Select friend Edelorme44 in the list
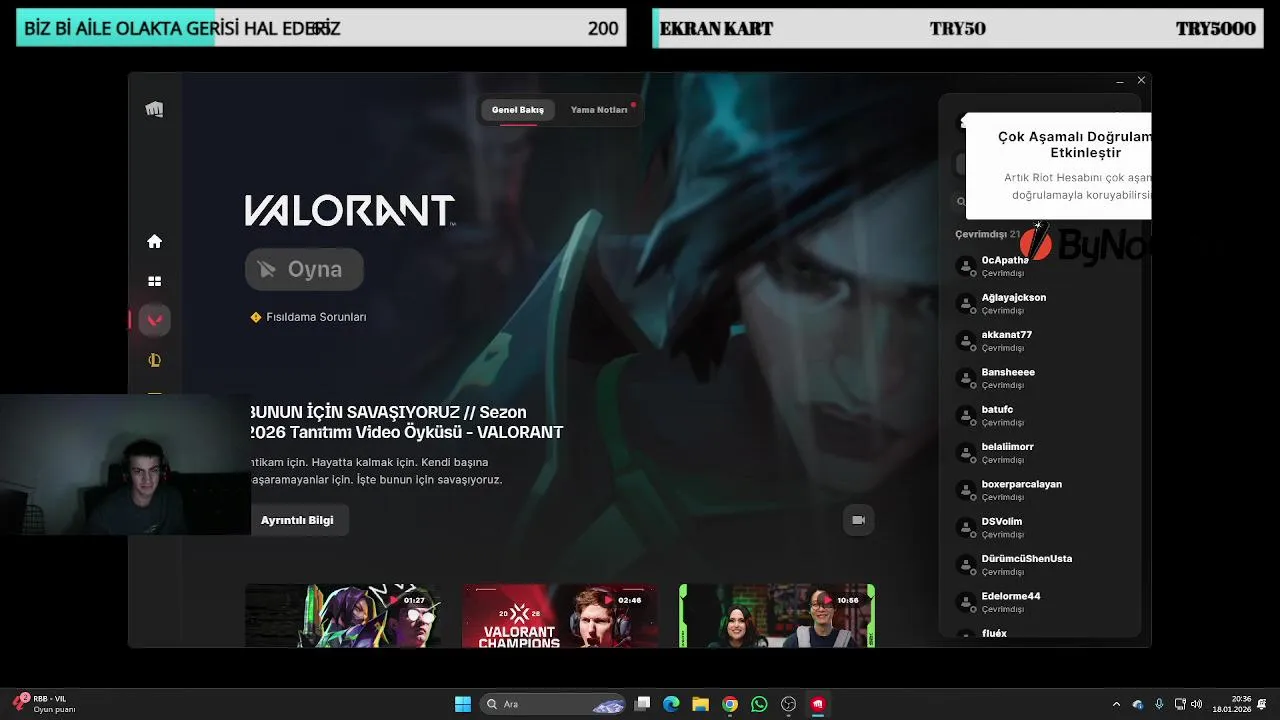 (1040, 602)
